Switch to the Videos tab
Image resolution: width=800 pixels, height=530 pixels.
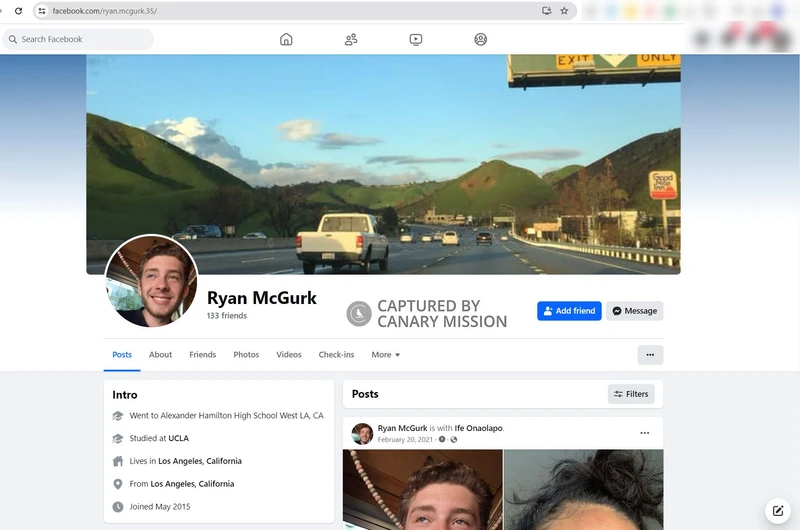(x=289, y=355)
